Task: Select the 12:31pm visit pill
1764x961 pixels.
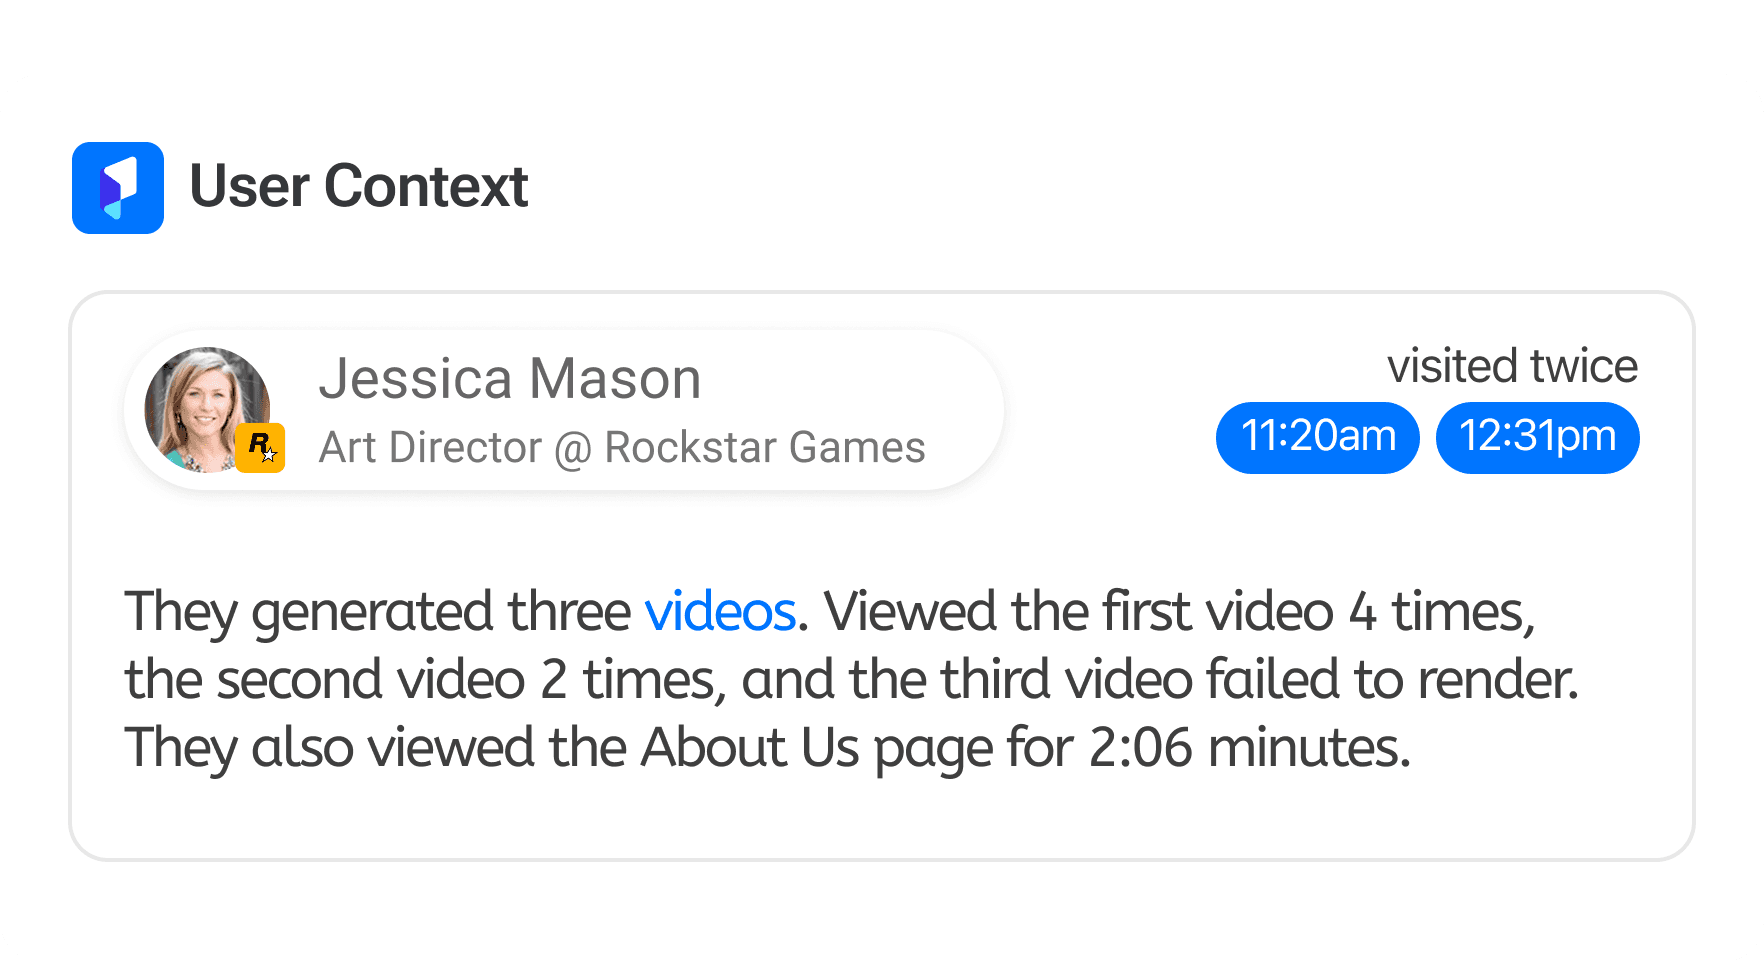Action: 1537,437
